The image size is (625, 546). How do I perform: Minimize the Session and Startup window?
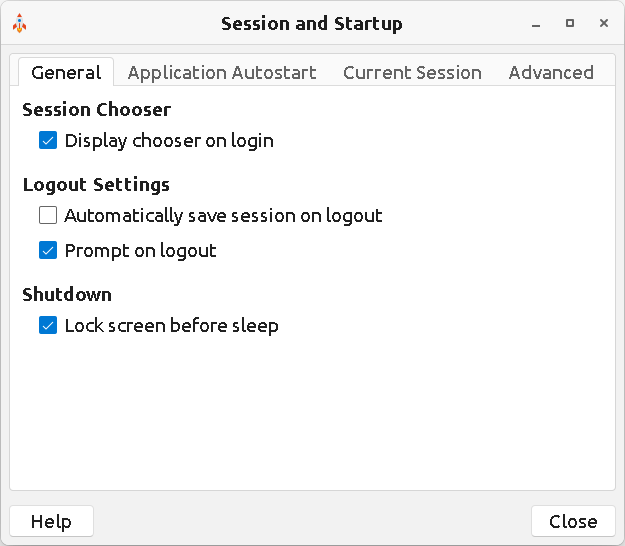[x=537, y=23]
